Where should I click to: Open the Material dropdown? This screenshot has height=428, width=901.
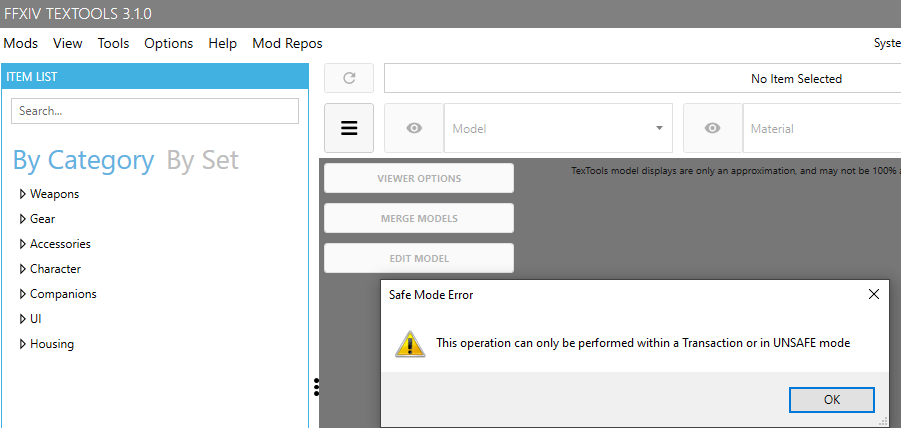(x=822, y=128)
